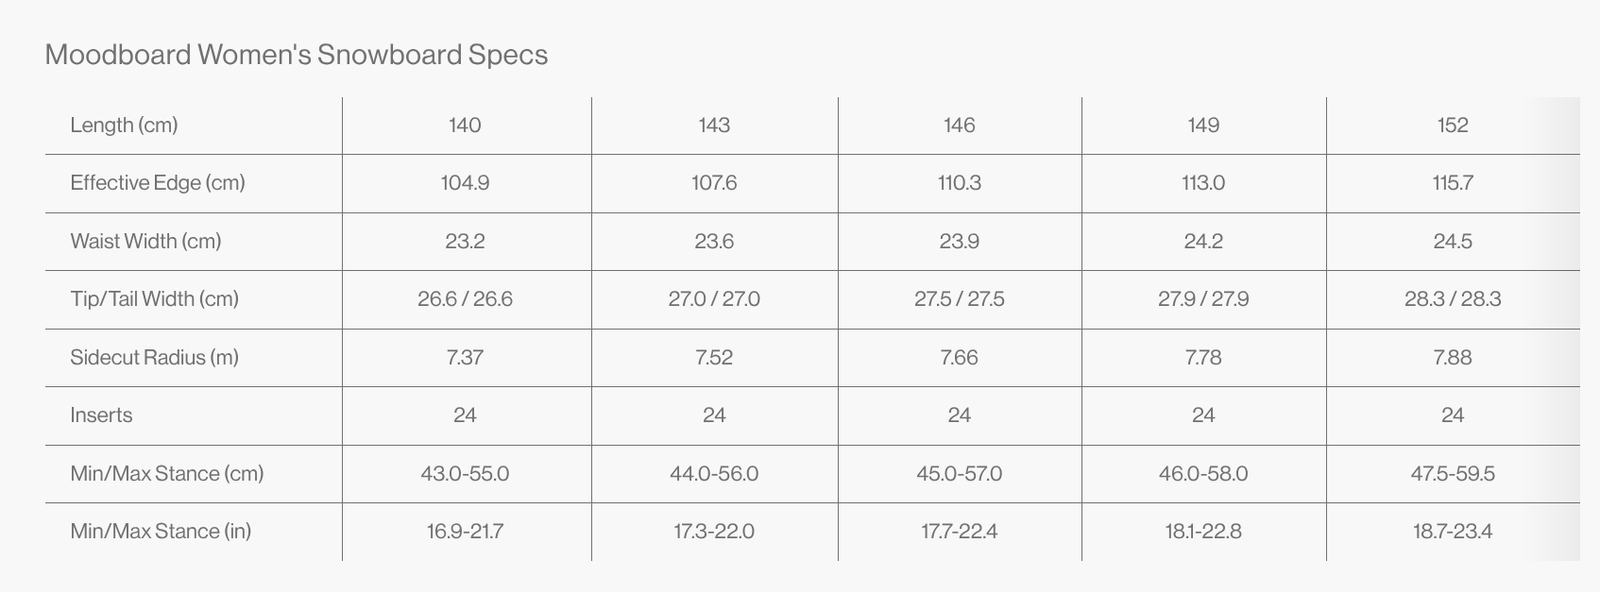Click the "Sidecut Radius (m)" row label
Screen dimensions: 1600x592
pyautogui.click(x=154, y=357)
